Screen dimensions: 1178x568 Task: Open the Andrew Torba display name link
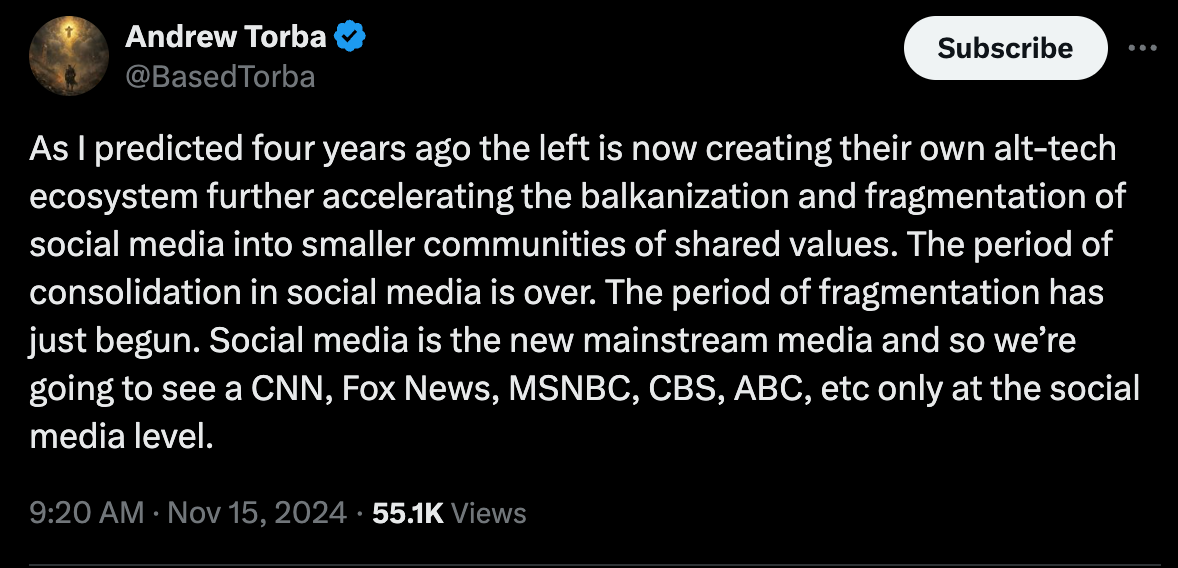225,37
